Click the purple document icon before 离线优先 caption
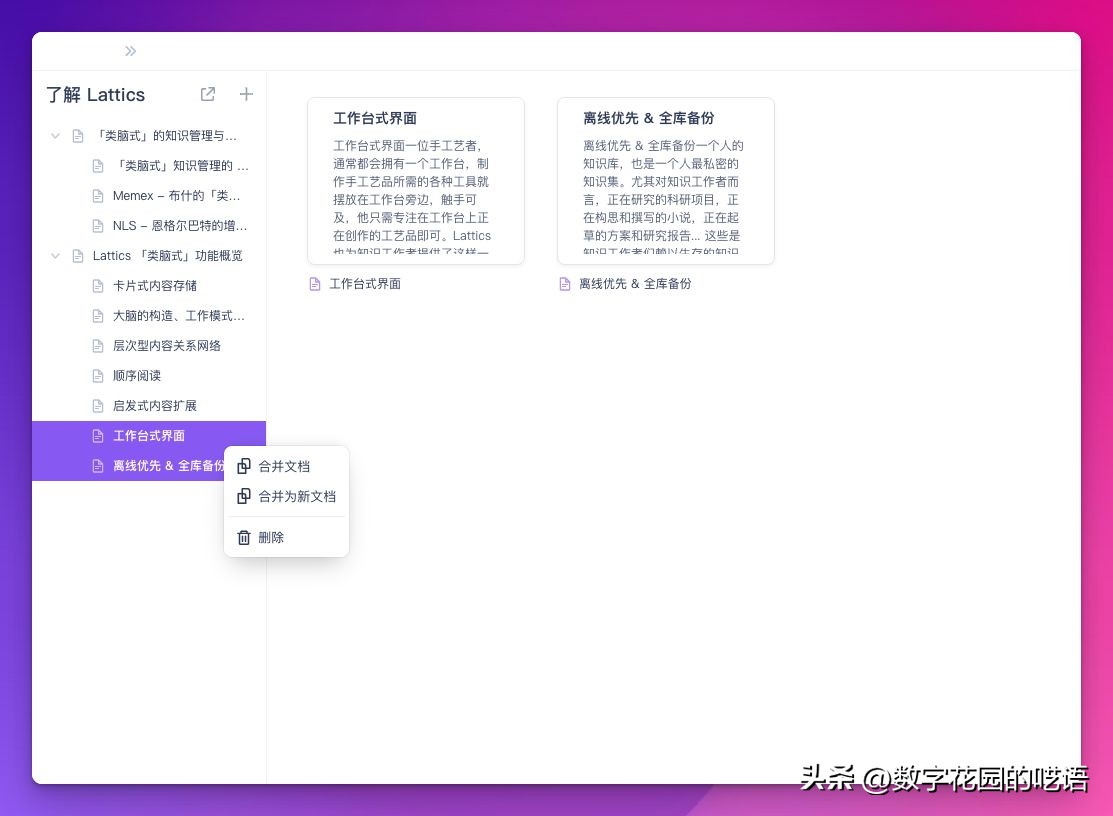The width and height of the screenshot is (1113, 816). click(565, 284)
